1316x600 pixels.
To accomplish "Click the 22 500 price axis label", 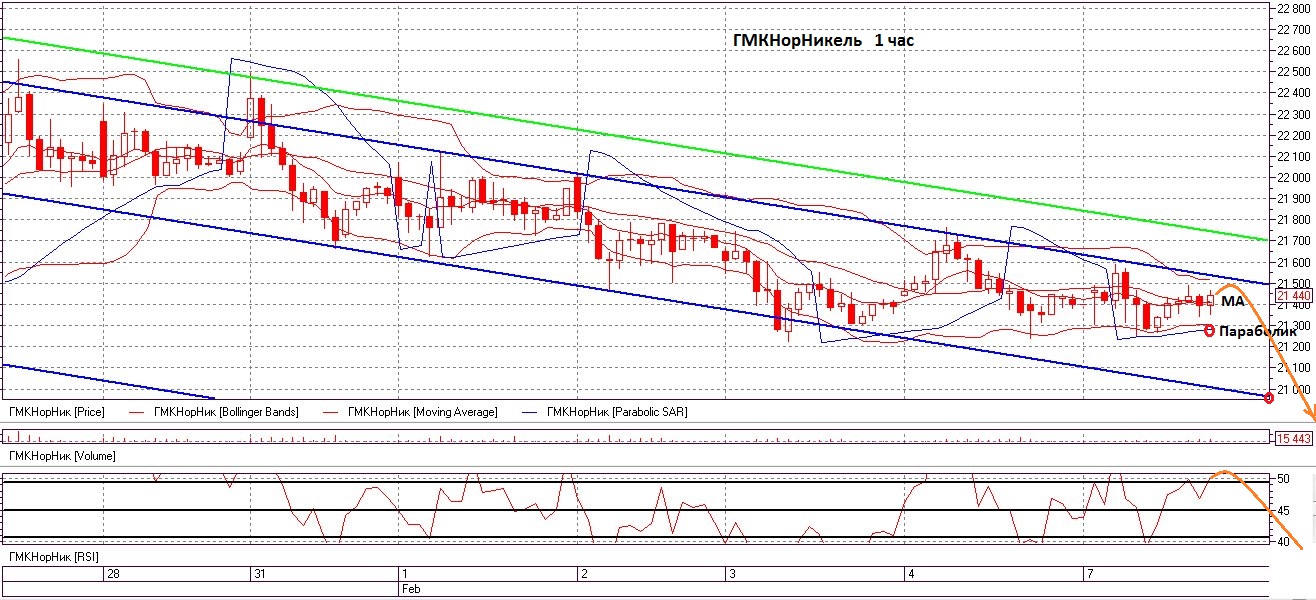I will [1294, 71].
